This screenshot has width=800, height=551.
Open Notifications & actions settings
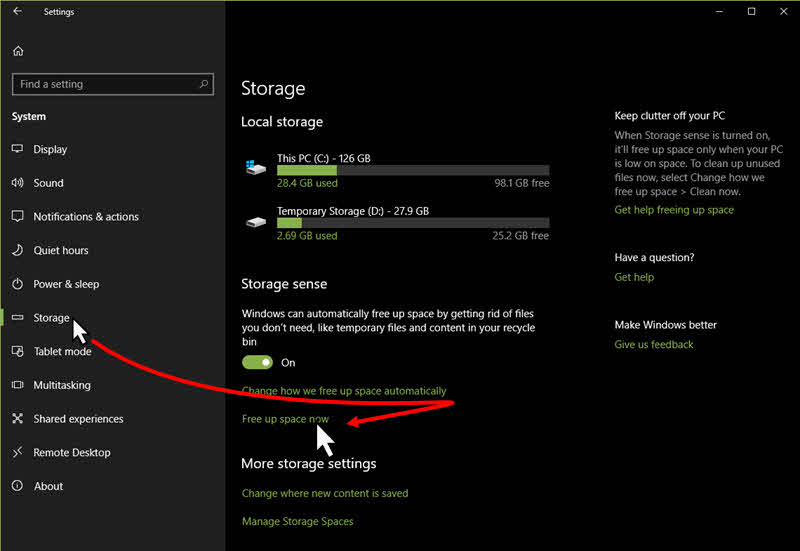point(86,216)
